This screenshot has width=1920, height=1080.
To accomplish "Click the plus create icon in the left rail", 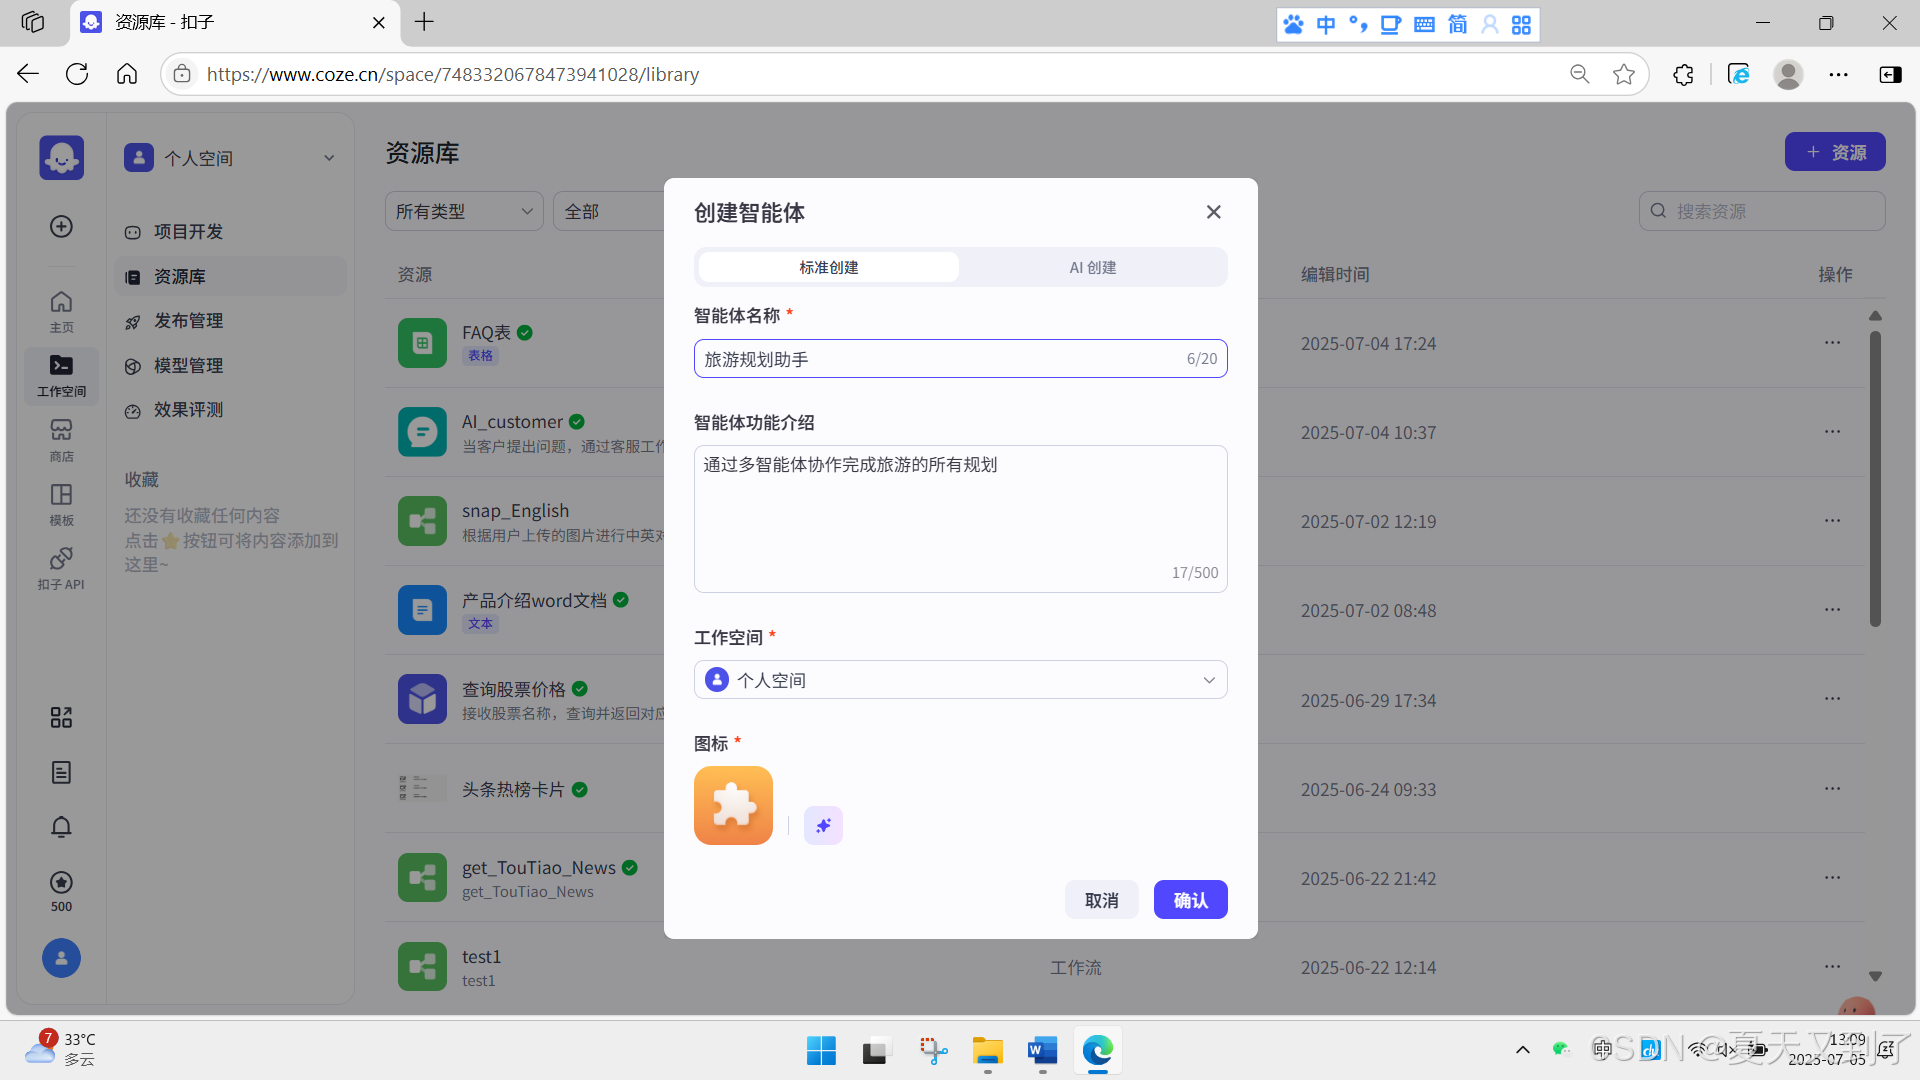I will click(61, 227).
